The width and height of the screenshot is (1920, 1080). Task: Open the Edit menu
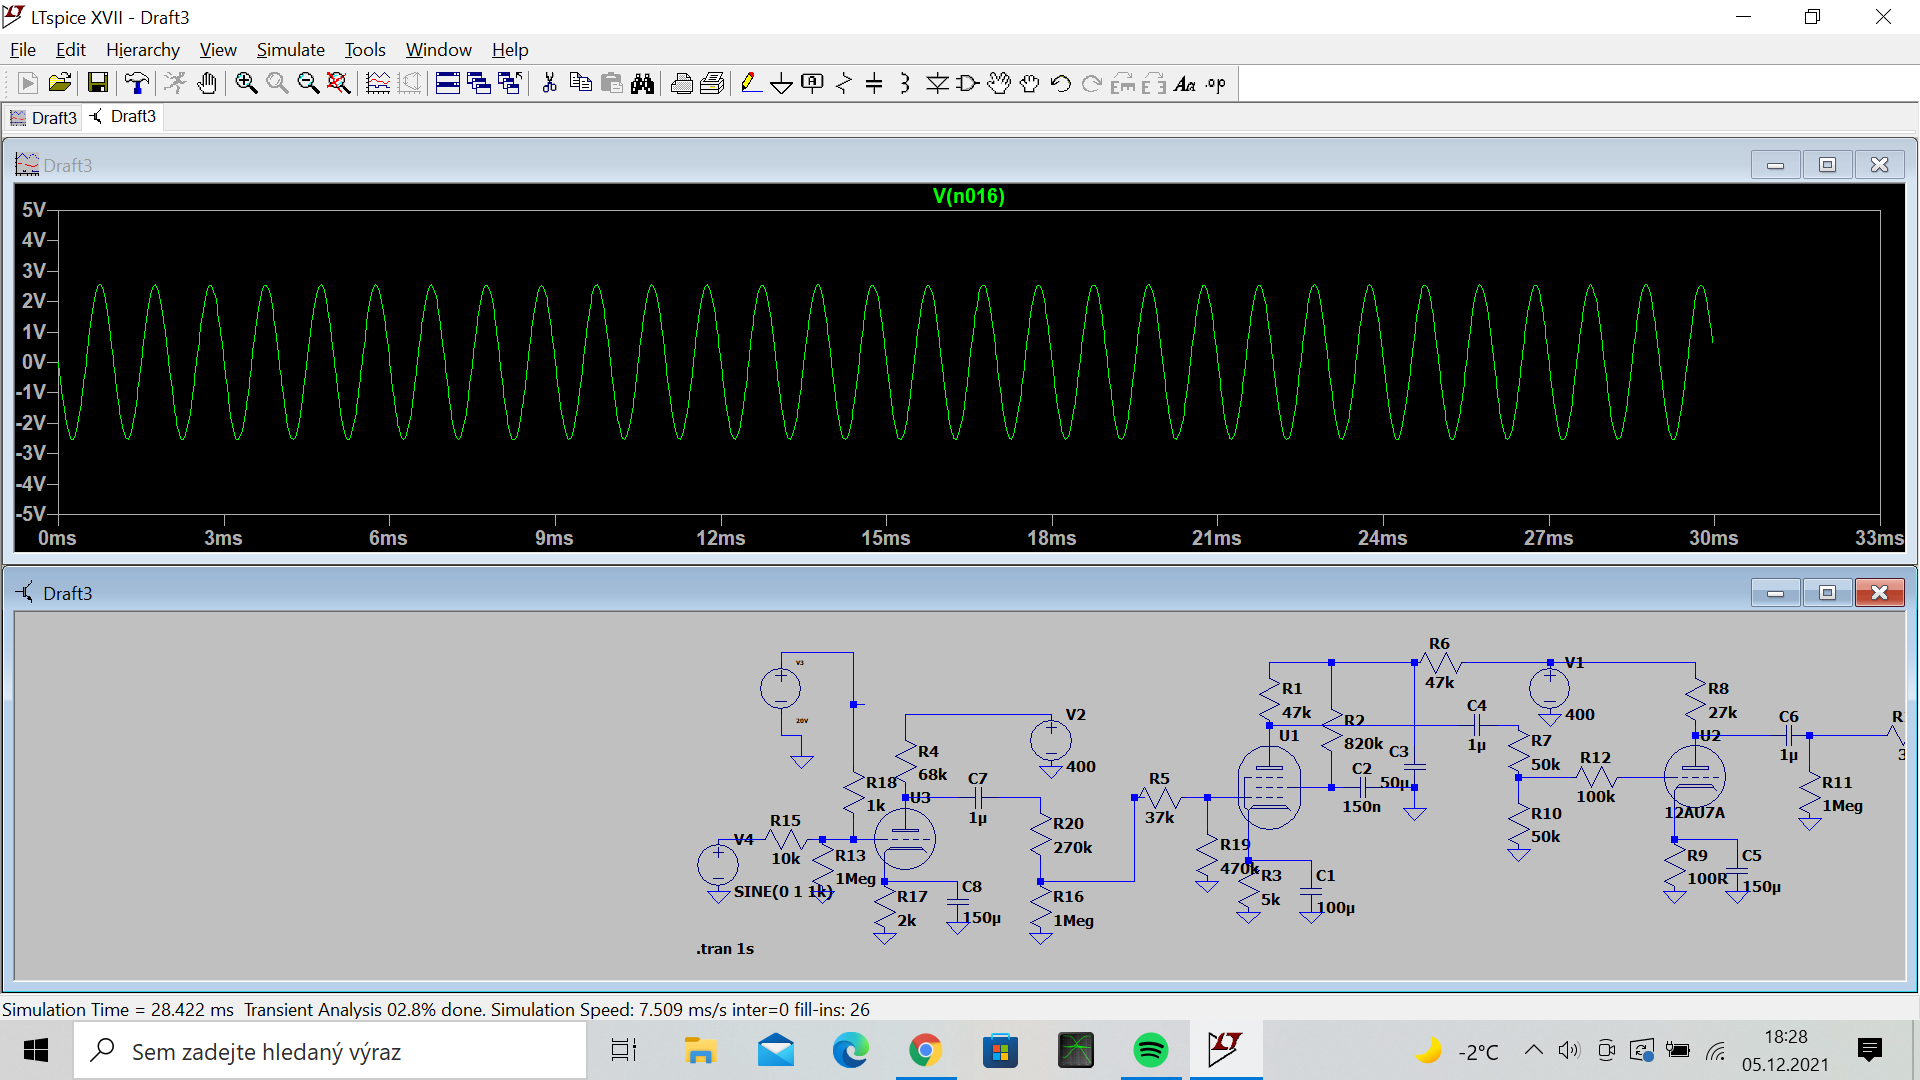coord(70,50)
